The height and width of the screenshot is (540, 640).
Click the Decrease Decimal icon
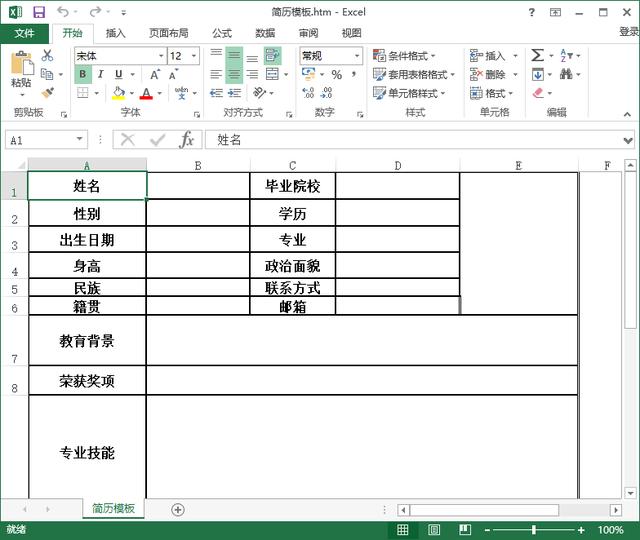(x=327, y=93)
